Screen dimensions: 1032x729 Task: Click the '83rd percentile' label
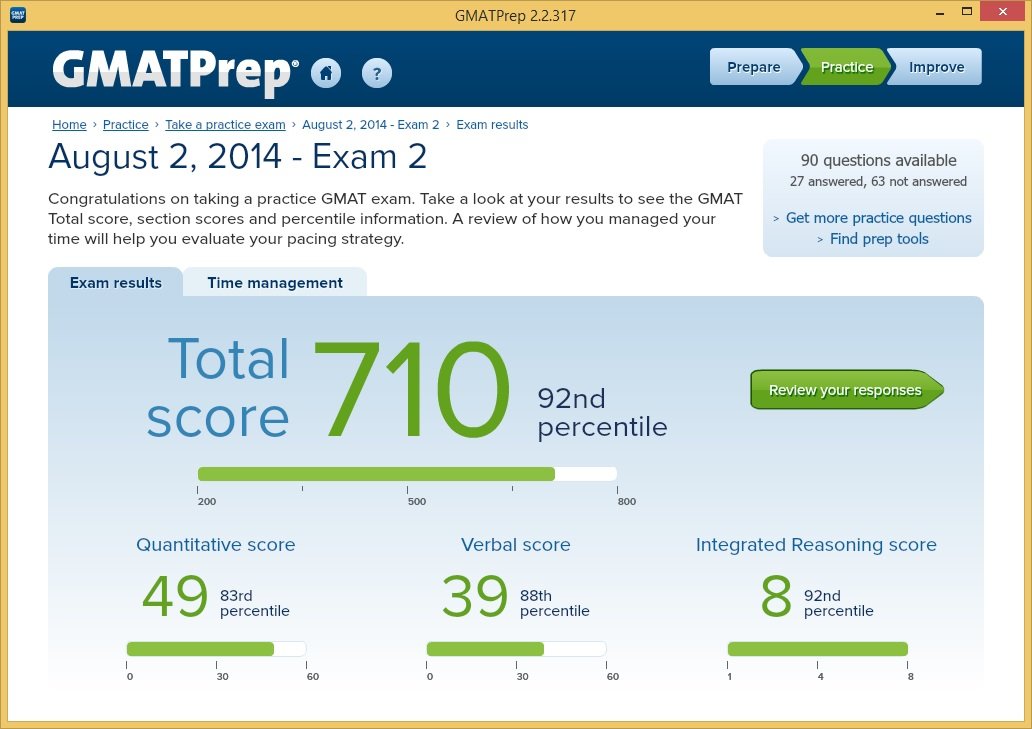point(255,603)
